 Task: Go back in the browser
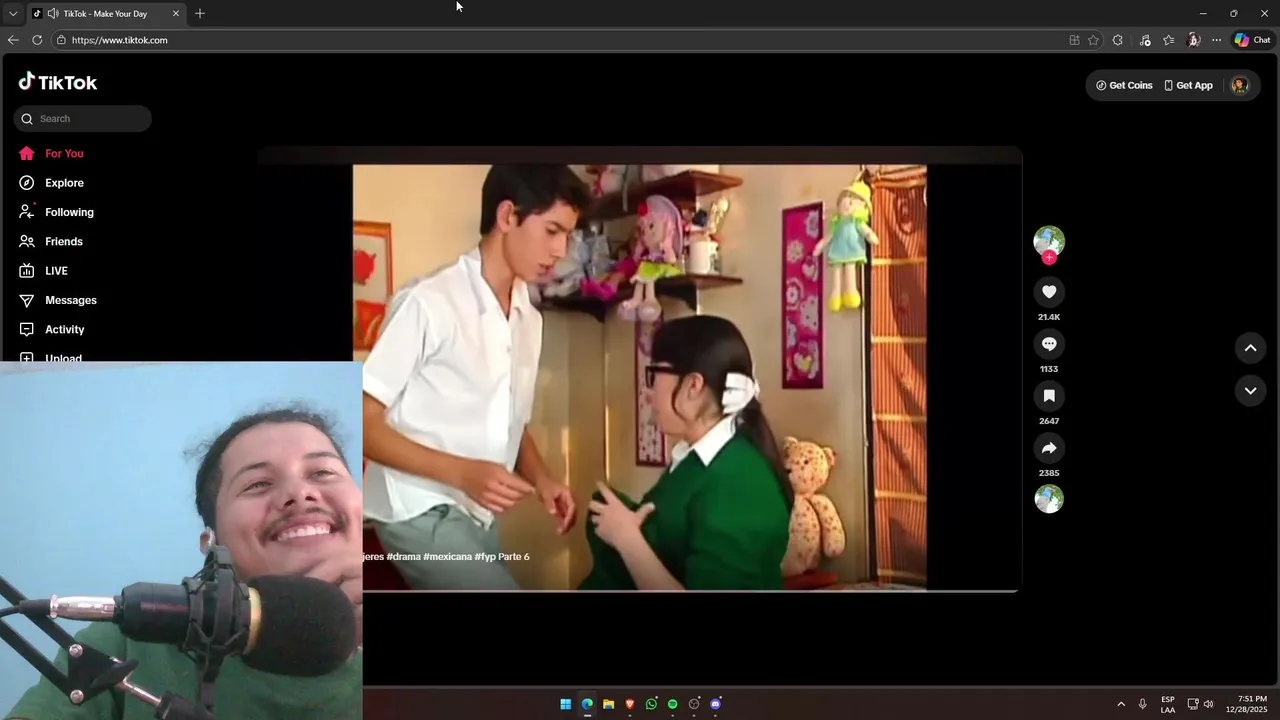click(x=13, y=40)
